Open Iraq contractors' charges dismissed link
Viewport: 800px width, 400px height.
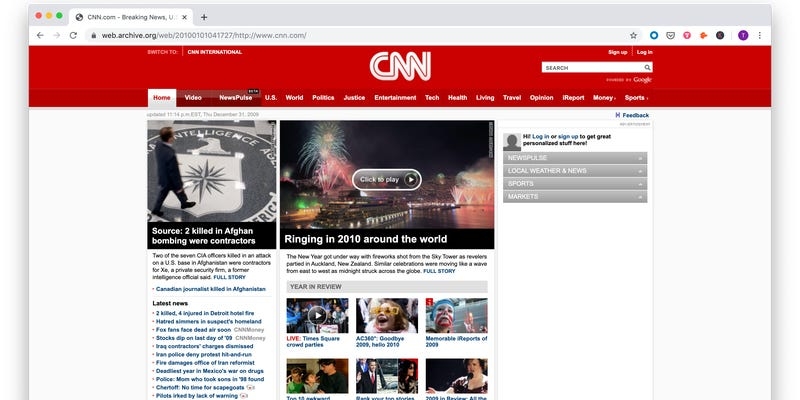pyautogui.click(x=205, y=346)
